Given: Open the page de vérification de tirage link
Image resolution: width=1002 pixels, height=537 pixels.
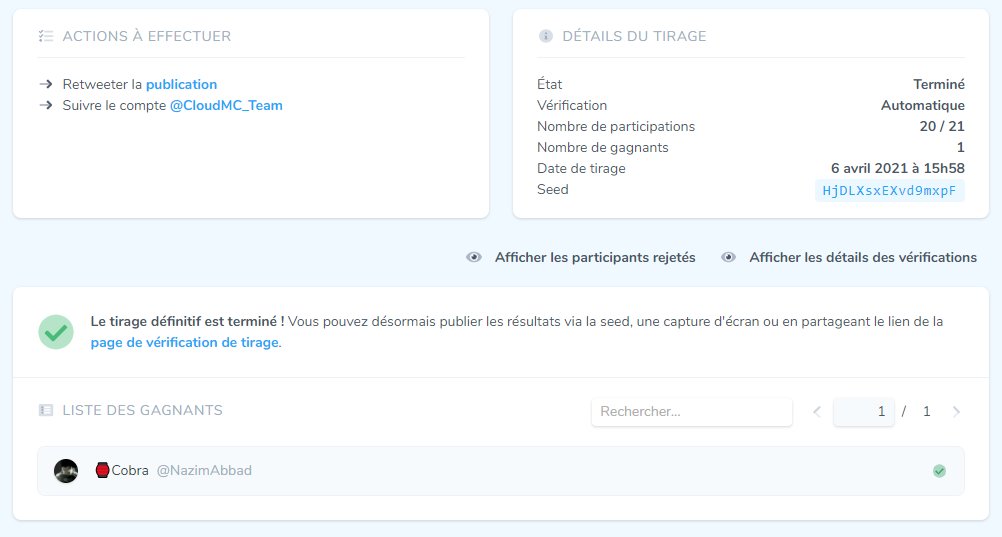Looking at the screenshot, I should pyautogui.click(x=185, y=342).
